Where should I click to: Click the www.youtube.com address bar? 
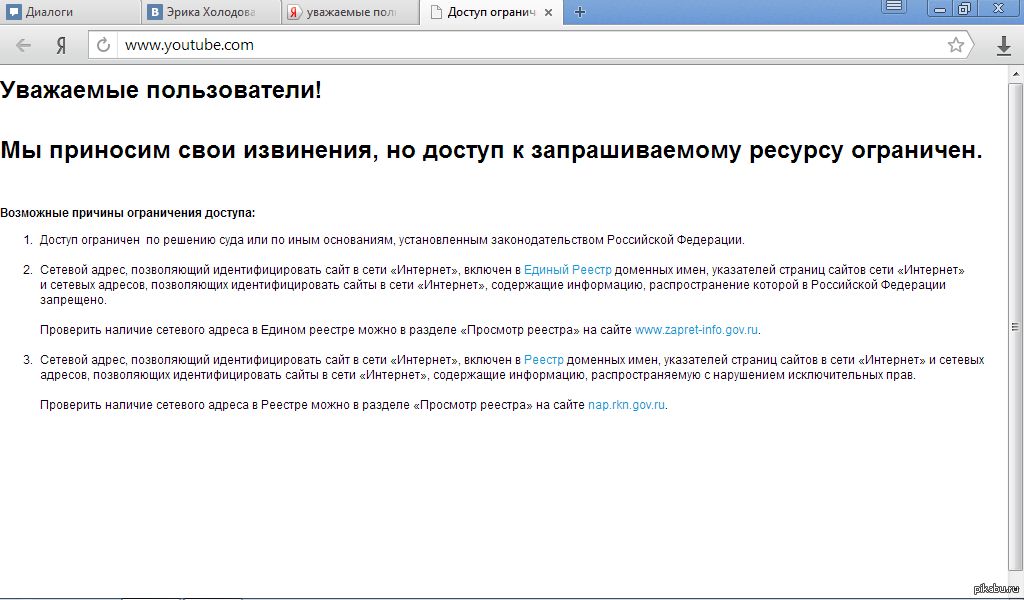(530, 45)
